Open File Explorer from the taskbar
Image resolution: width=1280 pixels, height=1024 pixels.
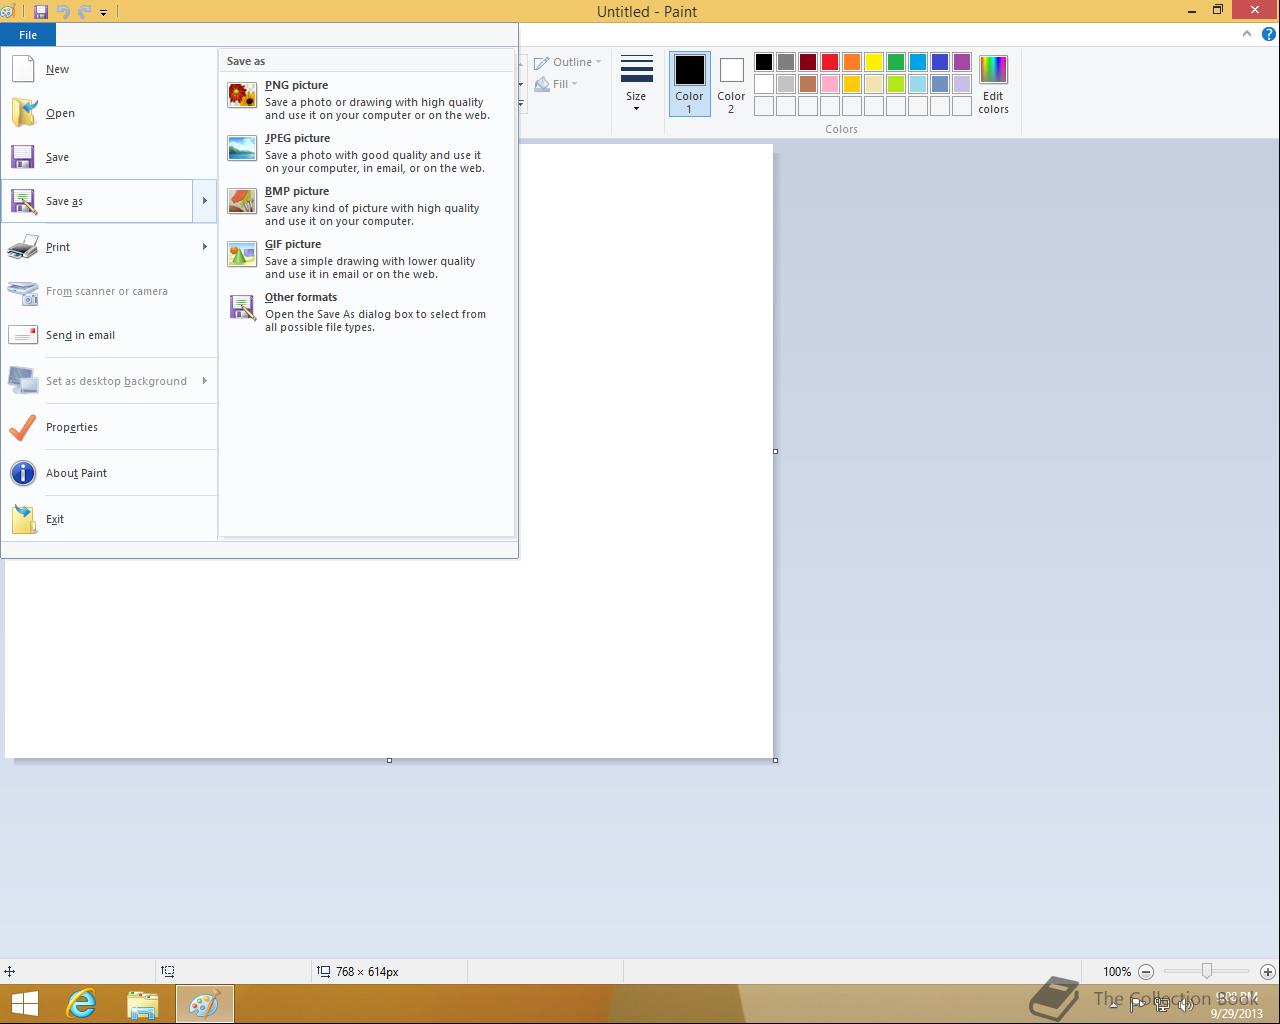coord(143,1004)
